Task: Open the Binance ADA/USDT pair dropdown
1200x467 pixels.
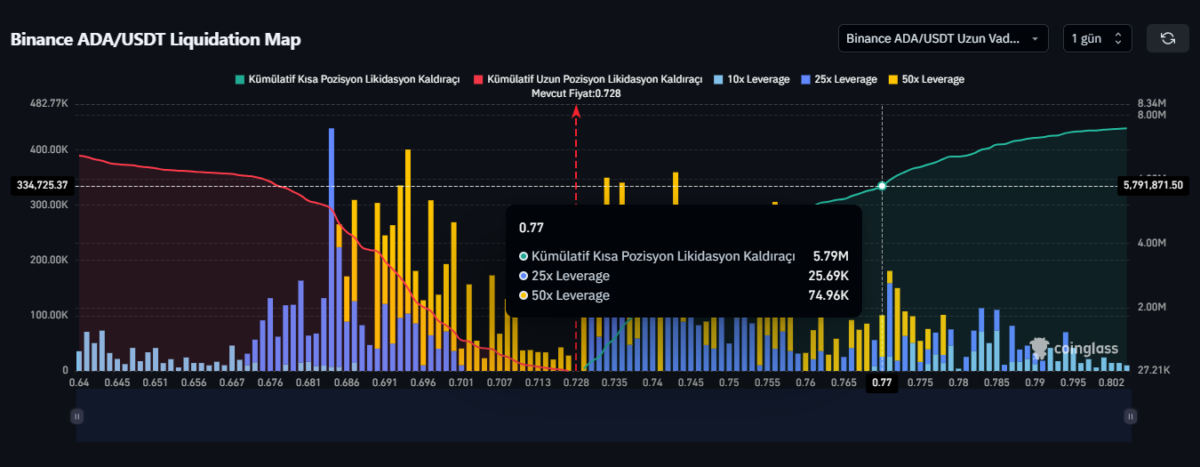Action: pos(943,38)
